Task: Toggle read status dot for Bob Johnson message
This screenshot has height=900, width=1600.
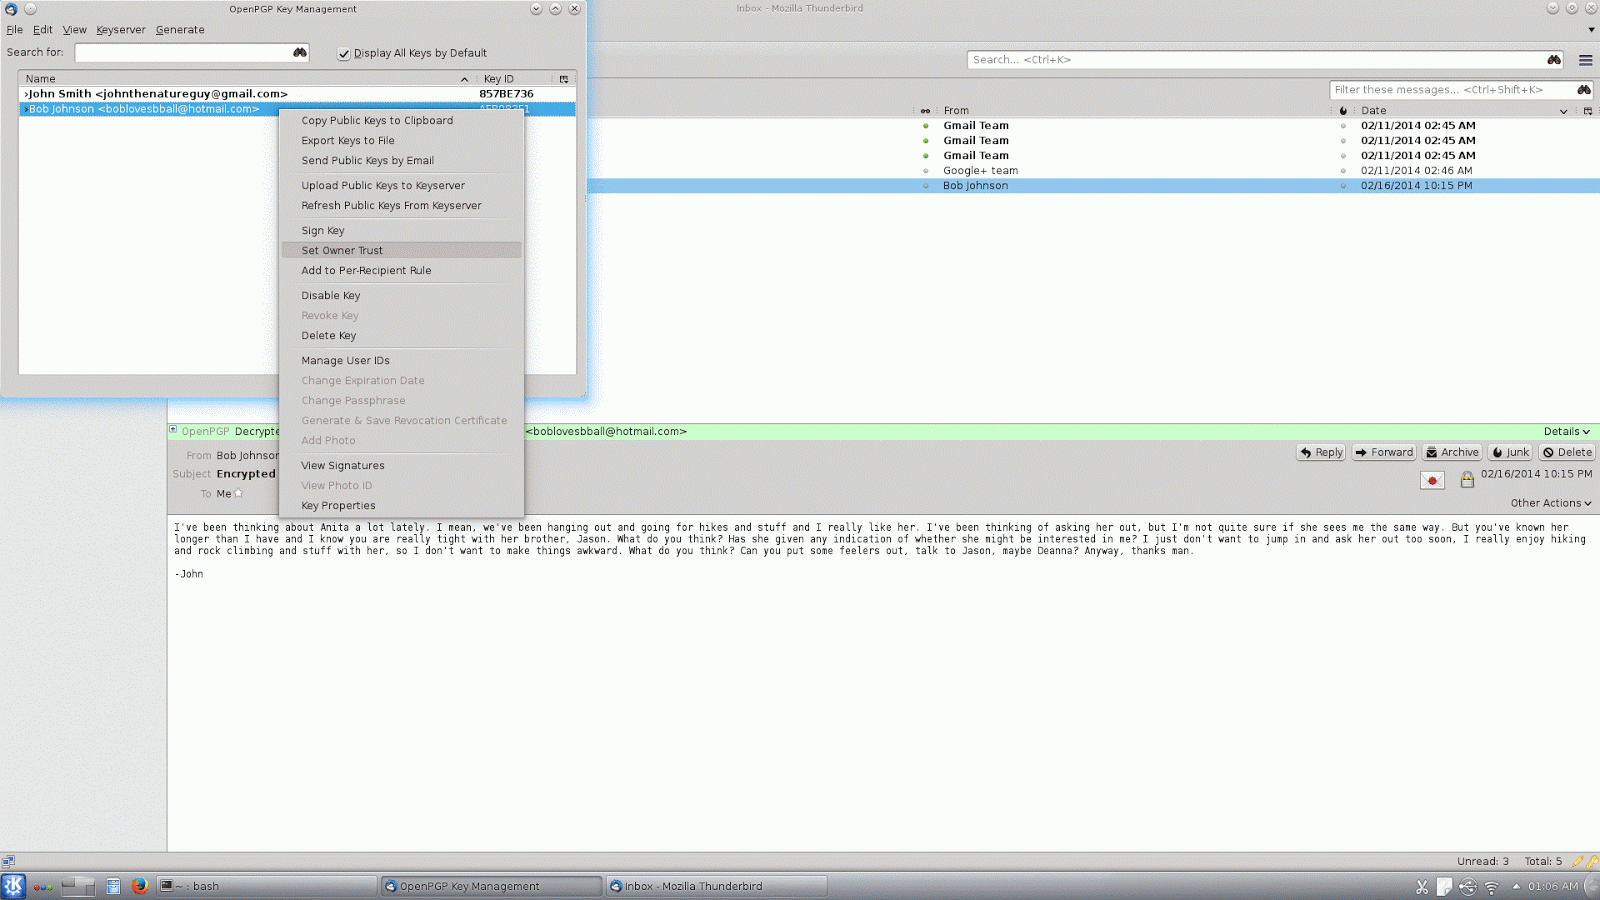Action: coord(925,186)
